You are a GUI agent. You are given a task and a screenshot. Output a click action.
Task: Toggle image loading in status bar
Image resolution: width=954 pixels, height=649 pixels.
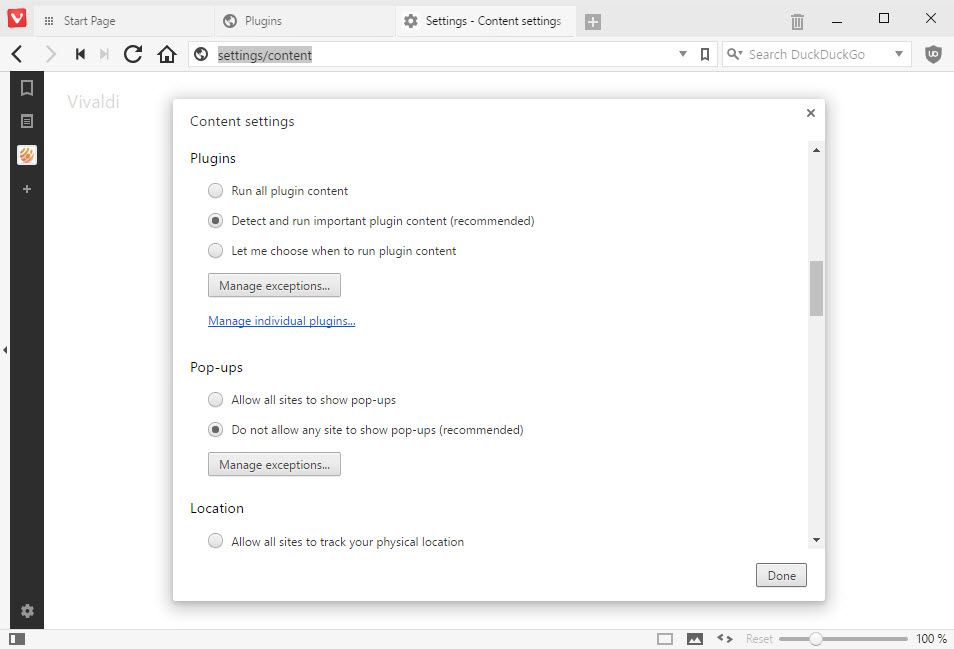pos(695,639)
